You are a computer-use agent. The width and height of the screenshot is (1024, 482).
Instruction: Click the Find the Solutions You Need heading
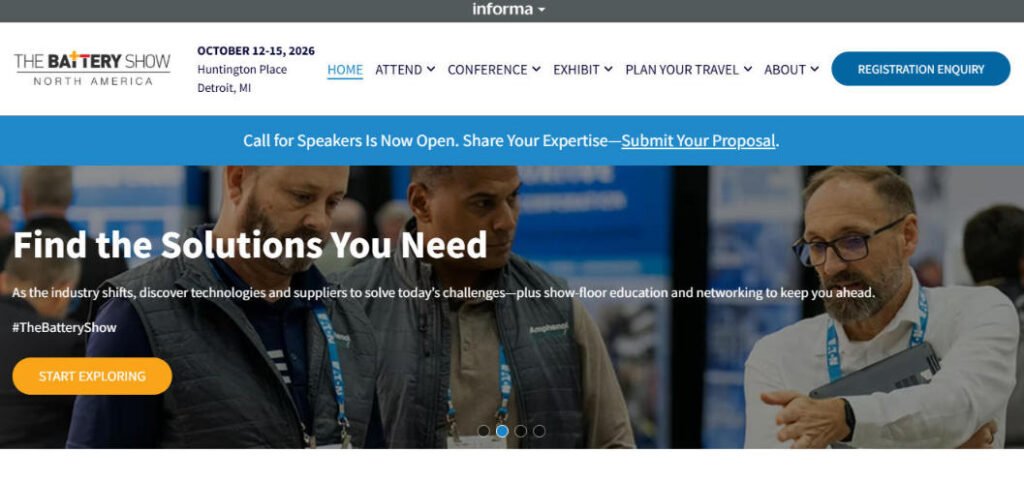tap(250, 245)
